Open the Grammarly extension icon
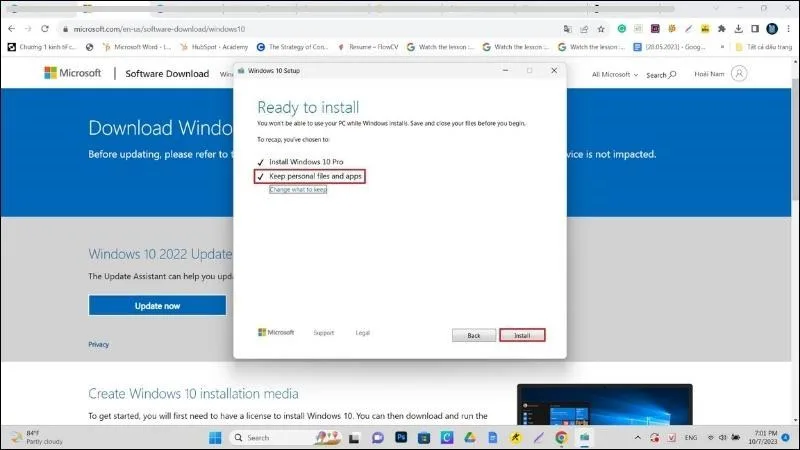800x450 pixels. click(x=621, y=29)
